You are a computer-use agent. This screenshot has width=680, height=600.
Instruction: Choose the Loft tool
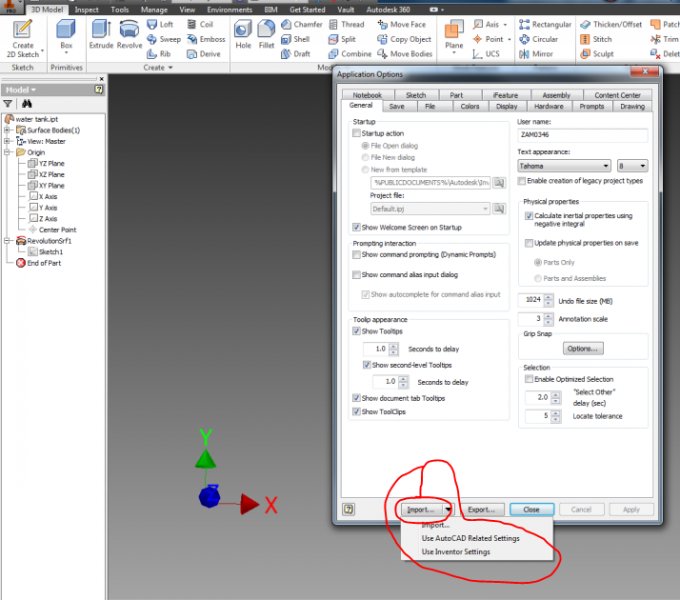pyautogui.click(x=160, y=24)
